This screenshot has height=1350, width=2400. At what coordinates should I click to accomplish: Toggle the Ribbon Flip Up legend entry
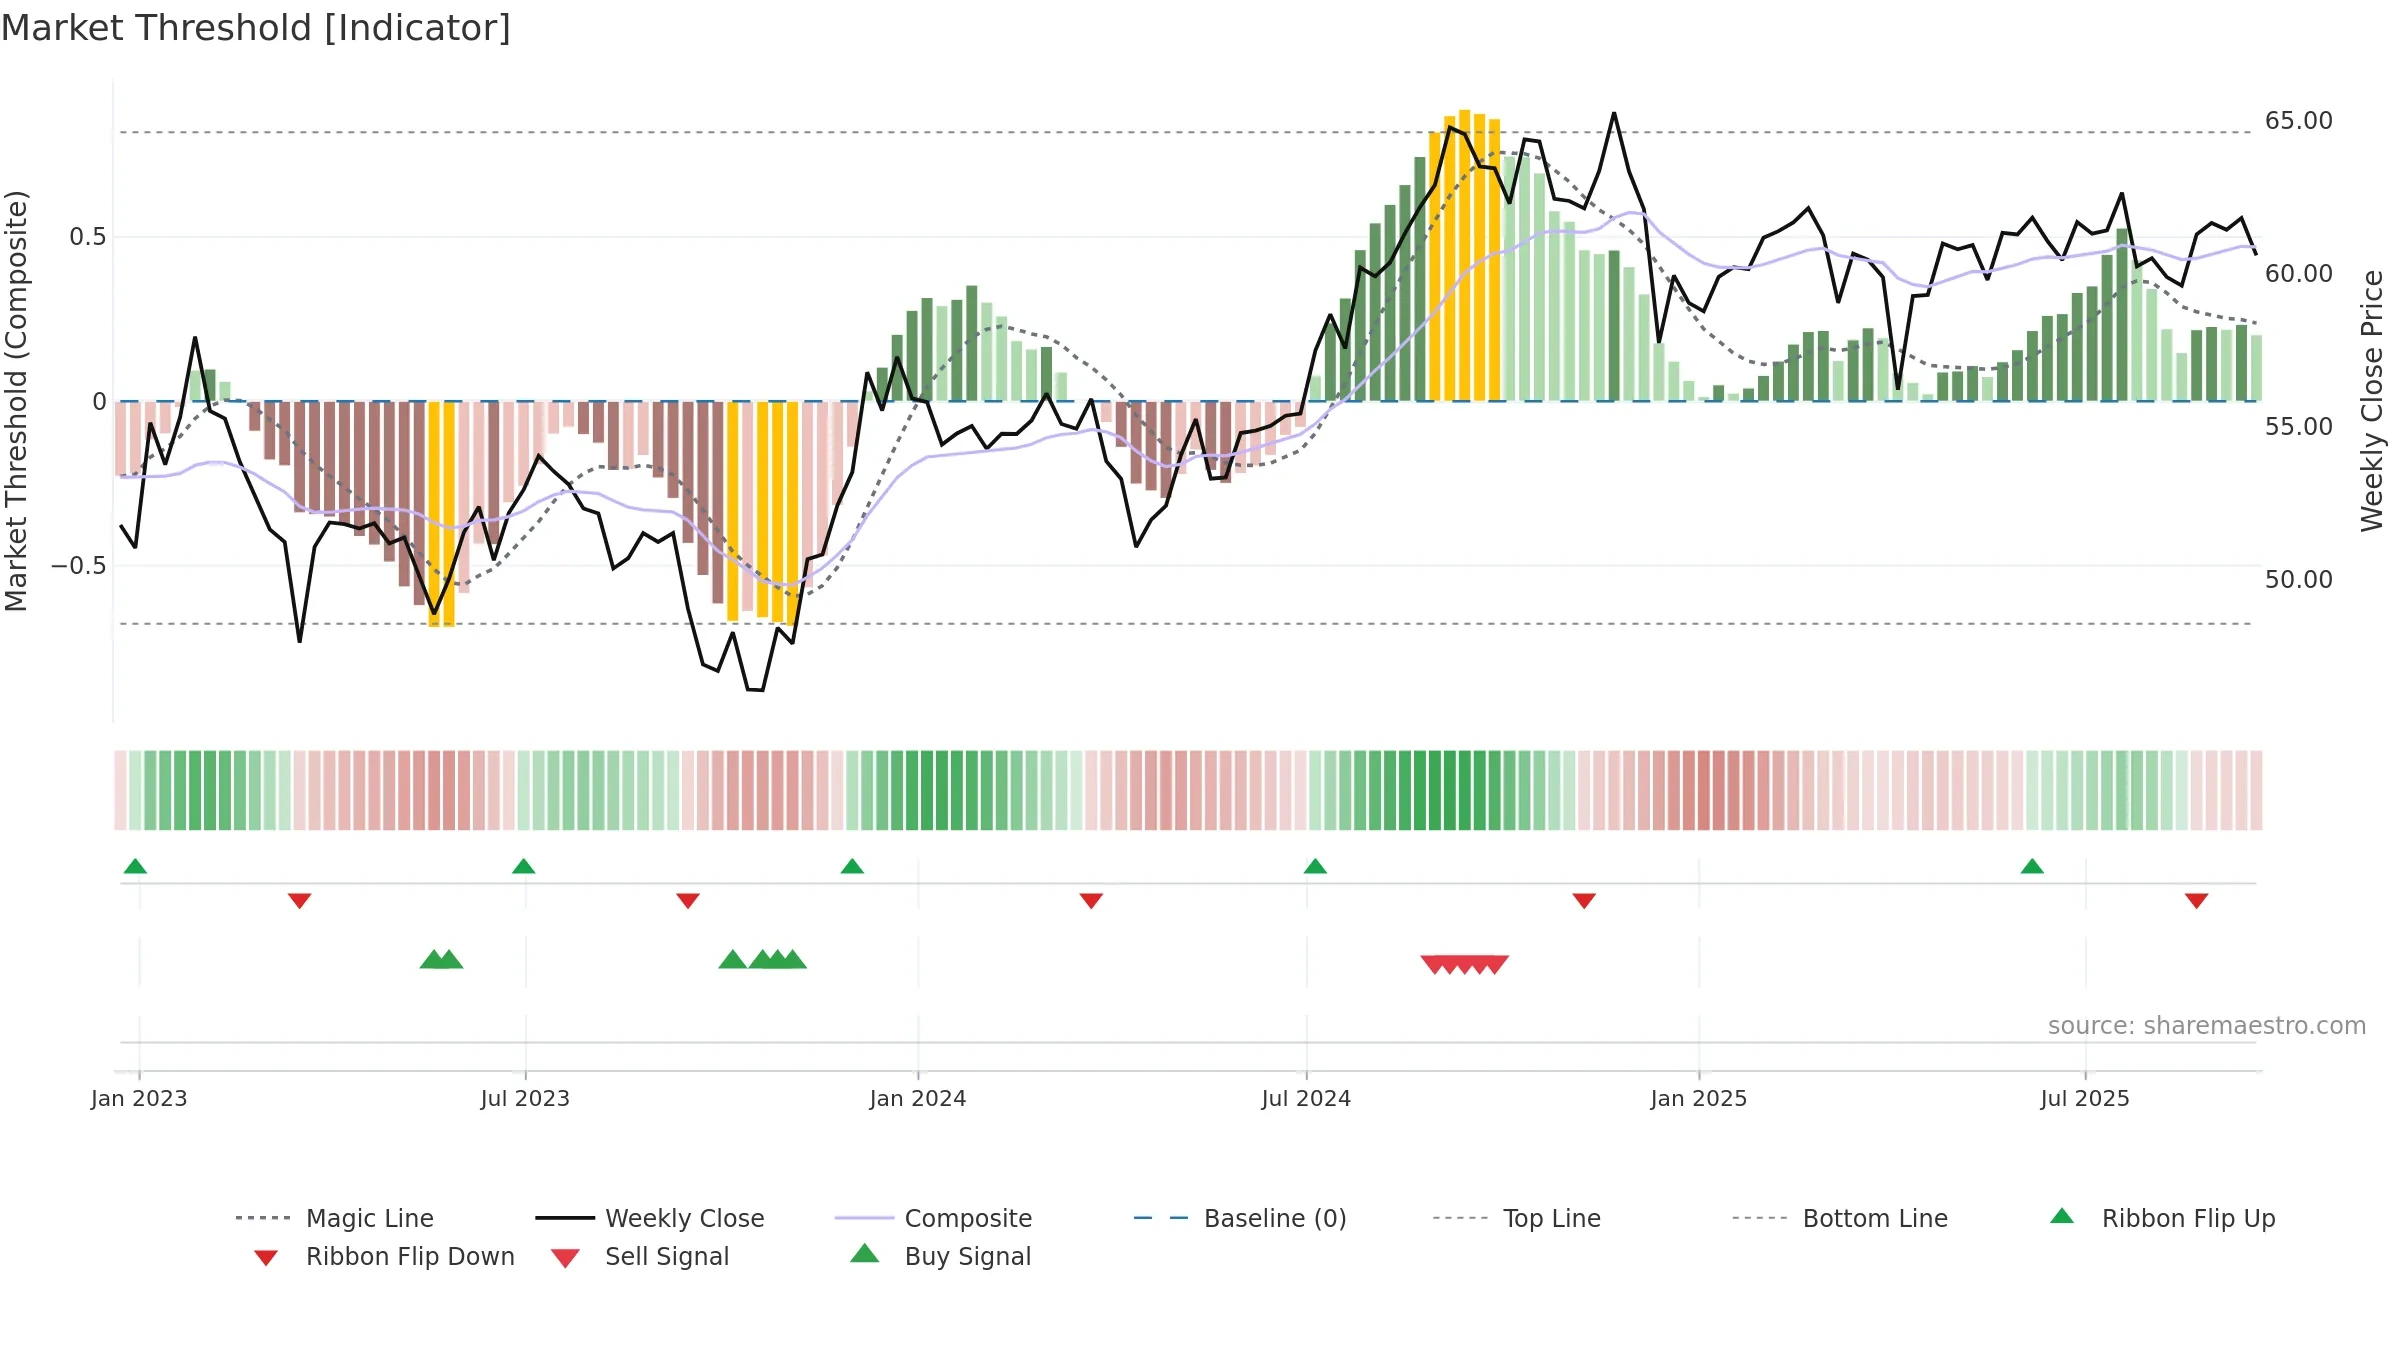[2162, 1218]
